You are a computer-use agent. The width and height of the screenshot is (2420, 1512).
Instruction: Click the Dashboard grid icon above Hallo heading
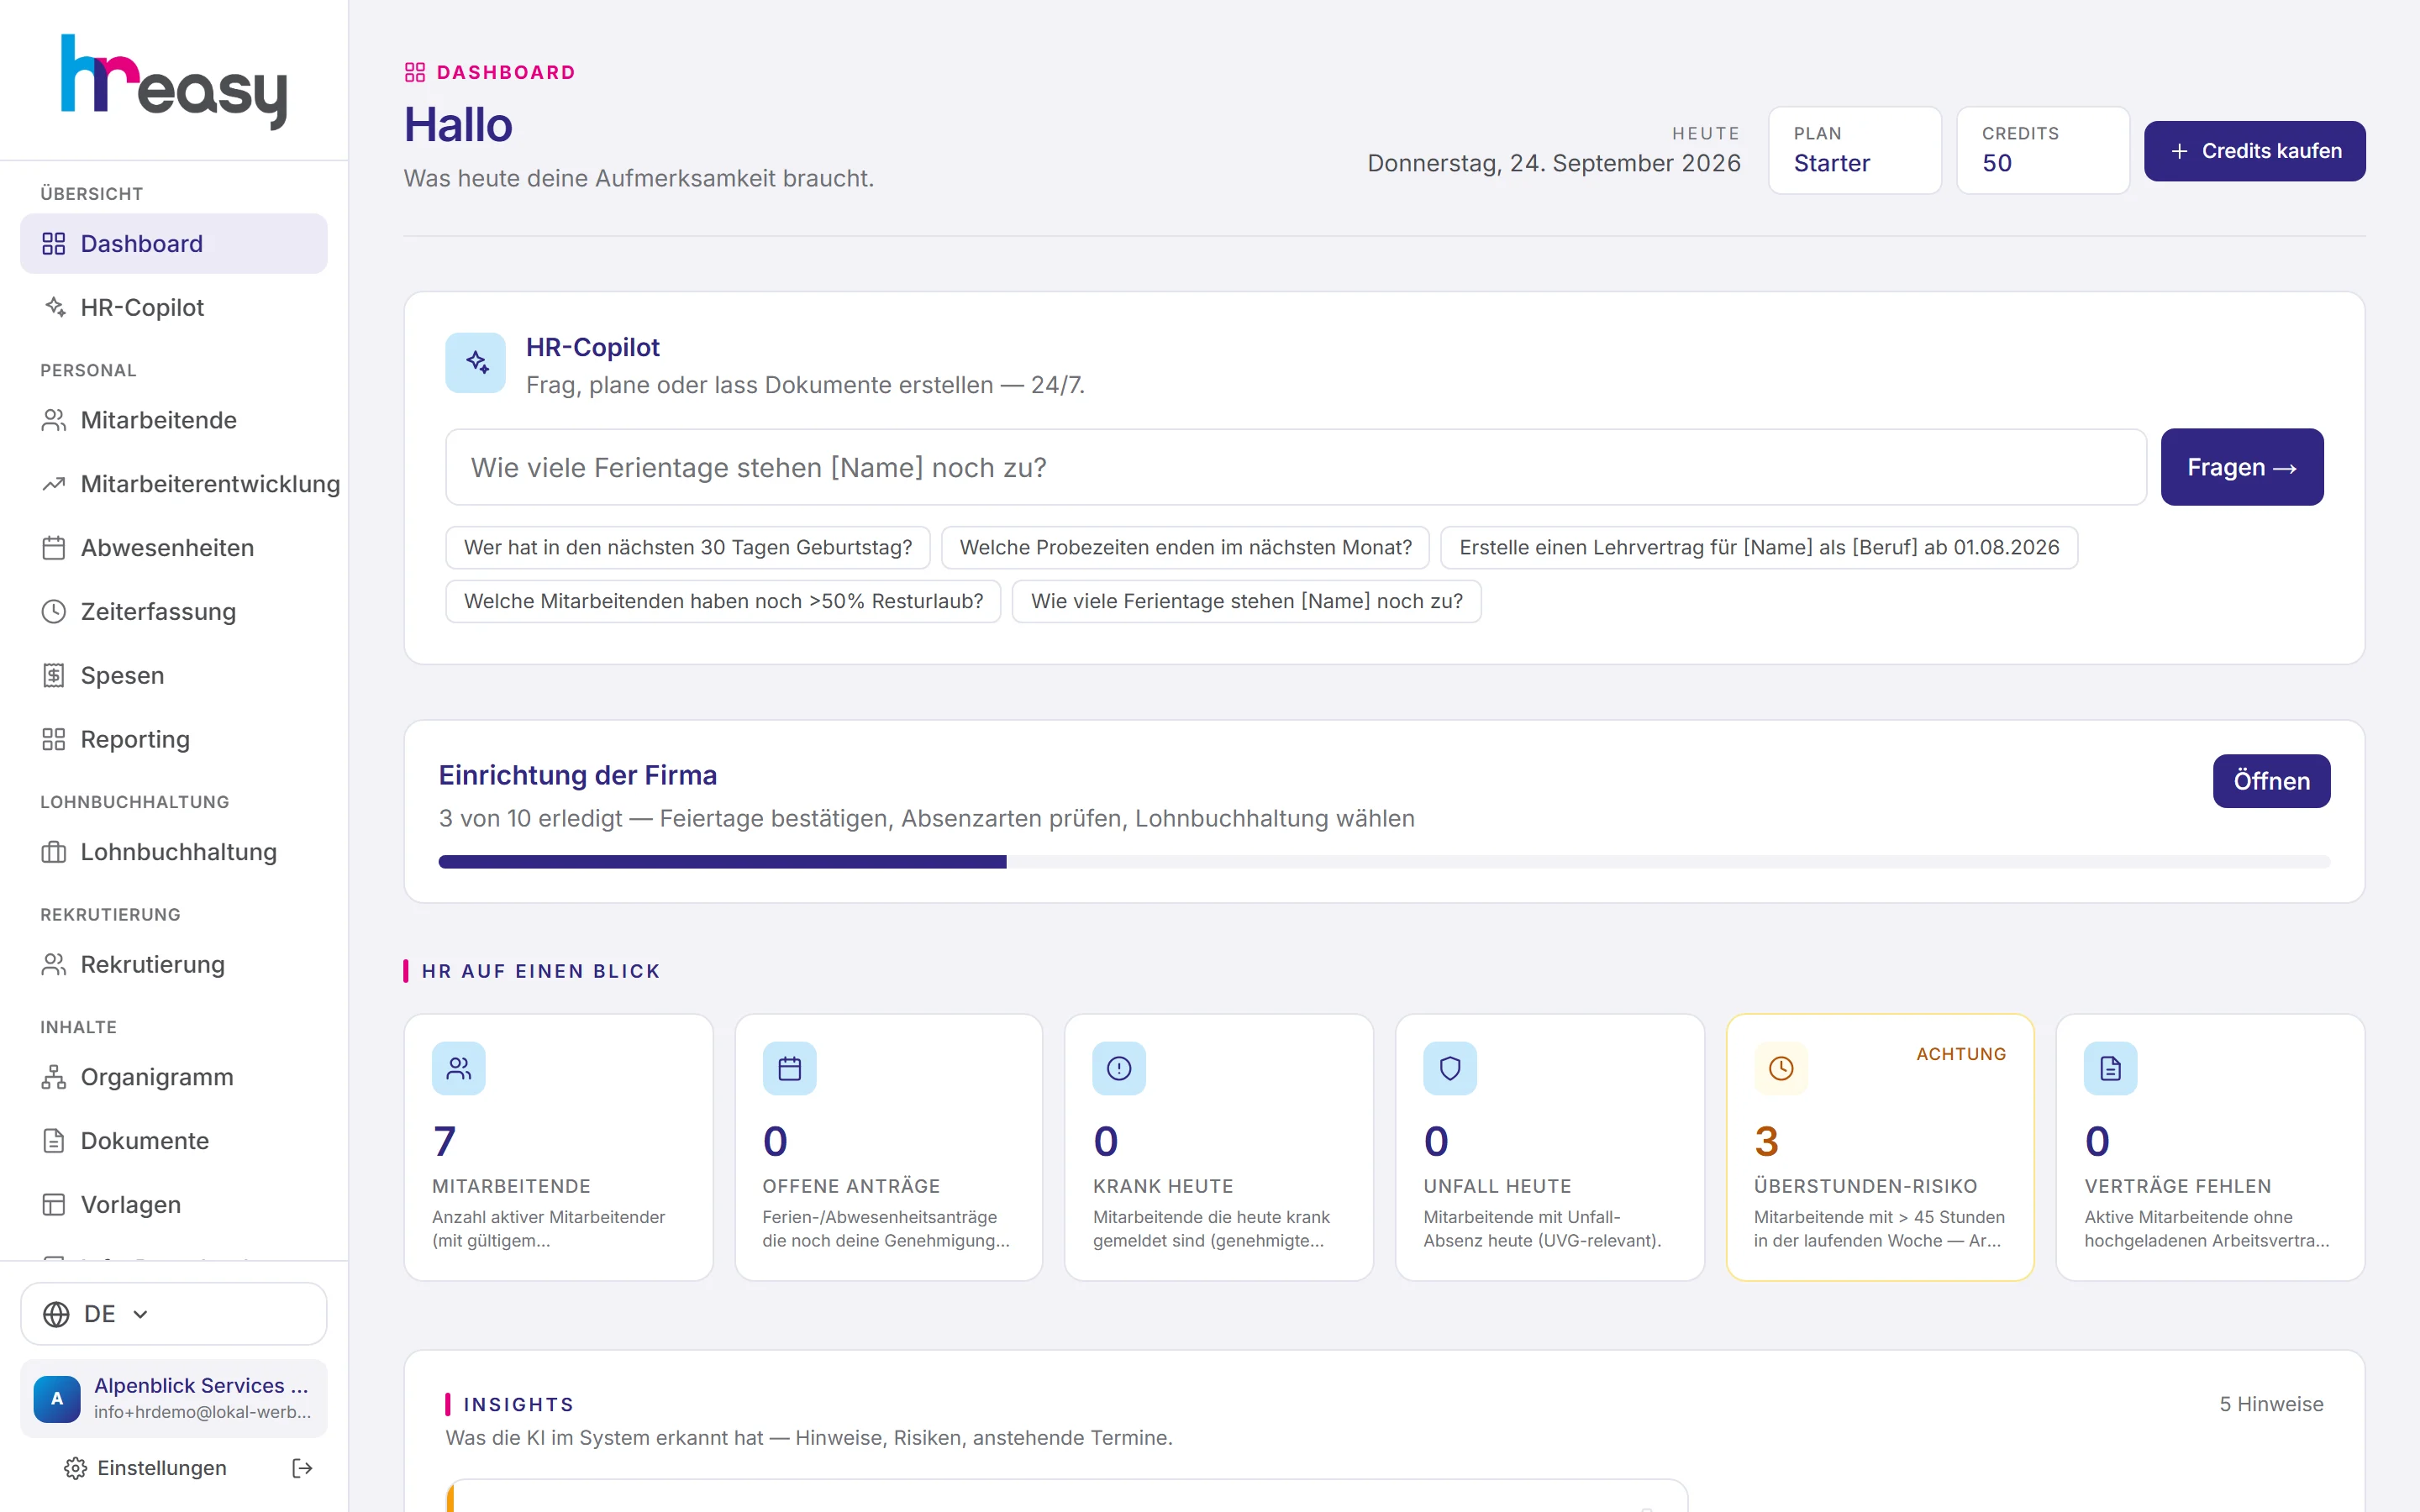414,72
